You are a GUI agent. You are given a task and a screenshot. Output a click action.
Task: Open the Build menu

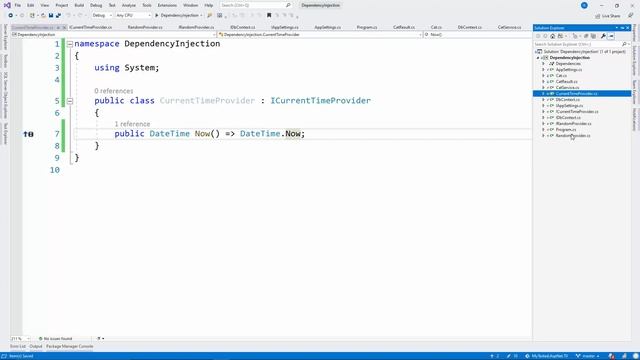tap(79, 5)
